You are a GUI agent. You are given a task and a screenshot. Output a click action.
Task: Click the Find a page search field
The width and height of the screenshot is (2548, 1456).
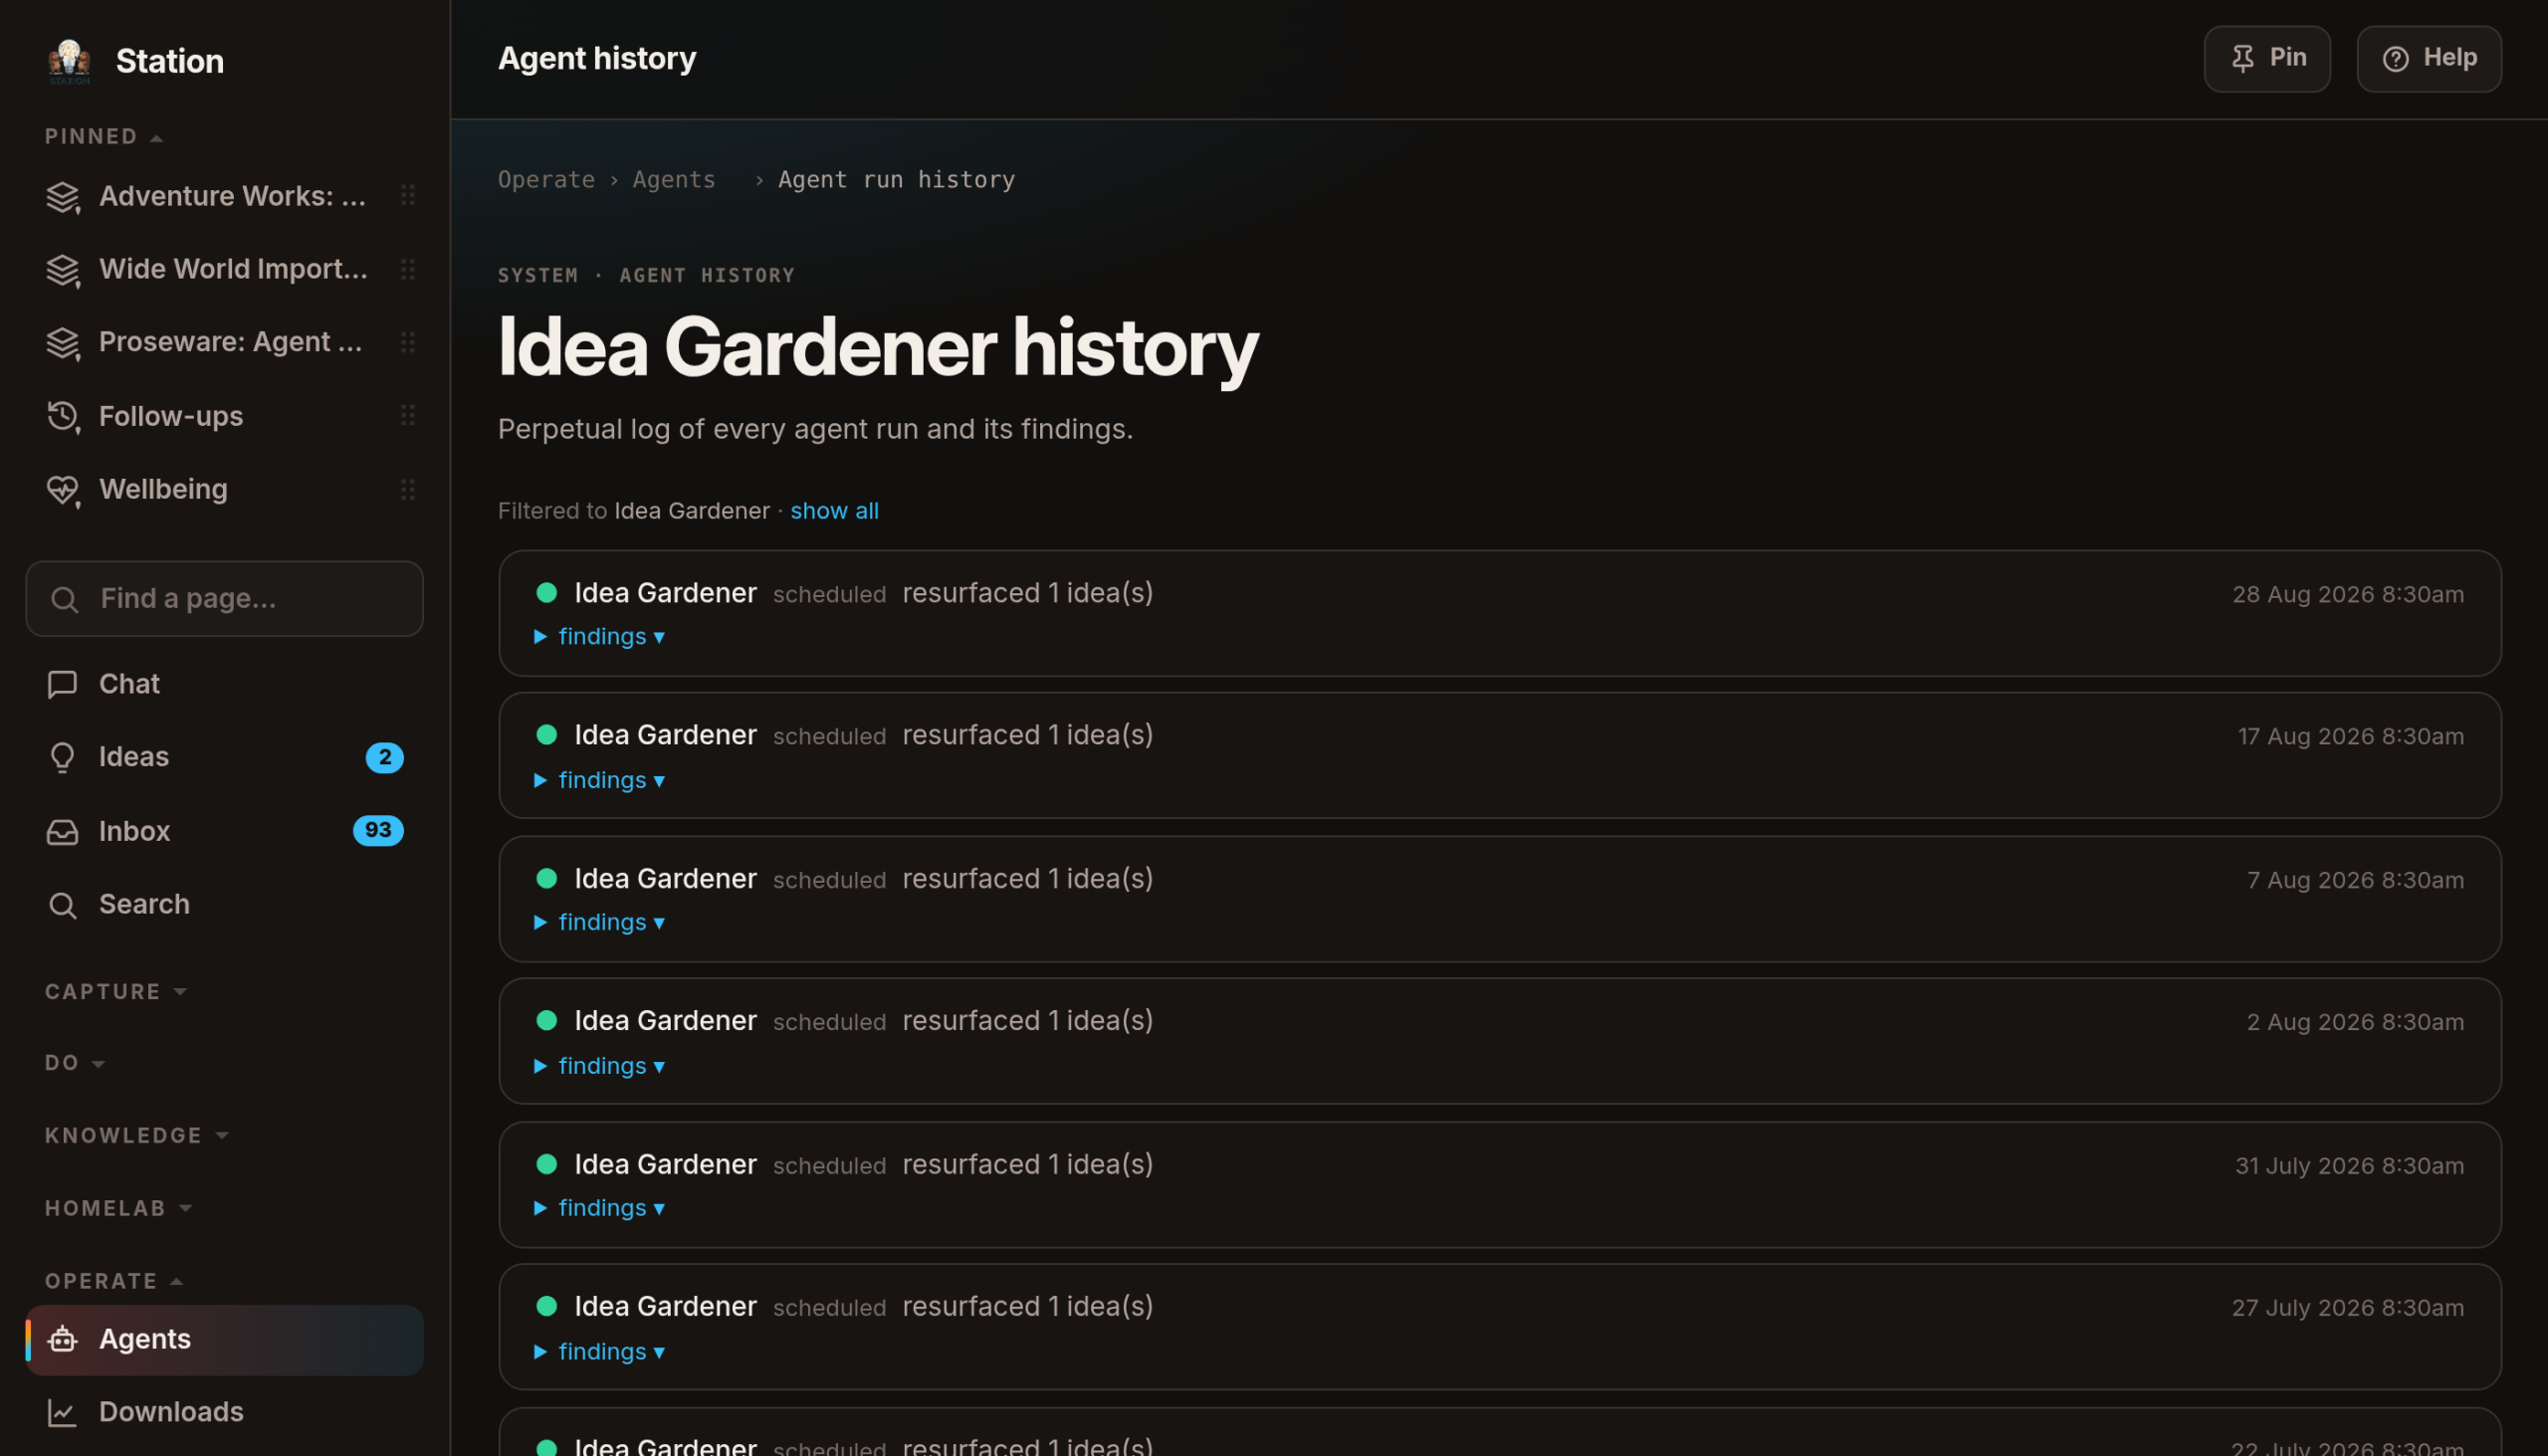click(x=224, y=599)
